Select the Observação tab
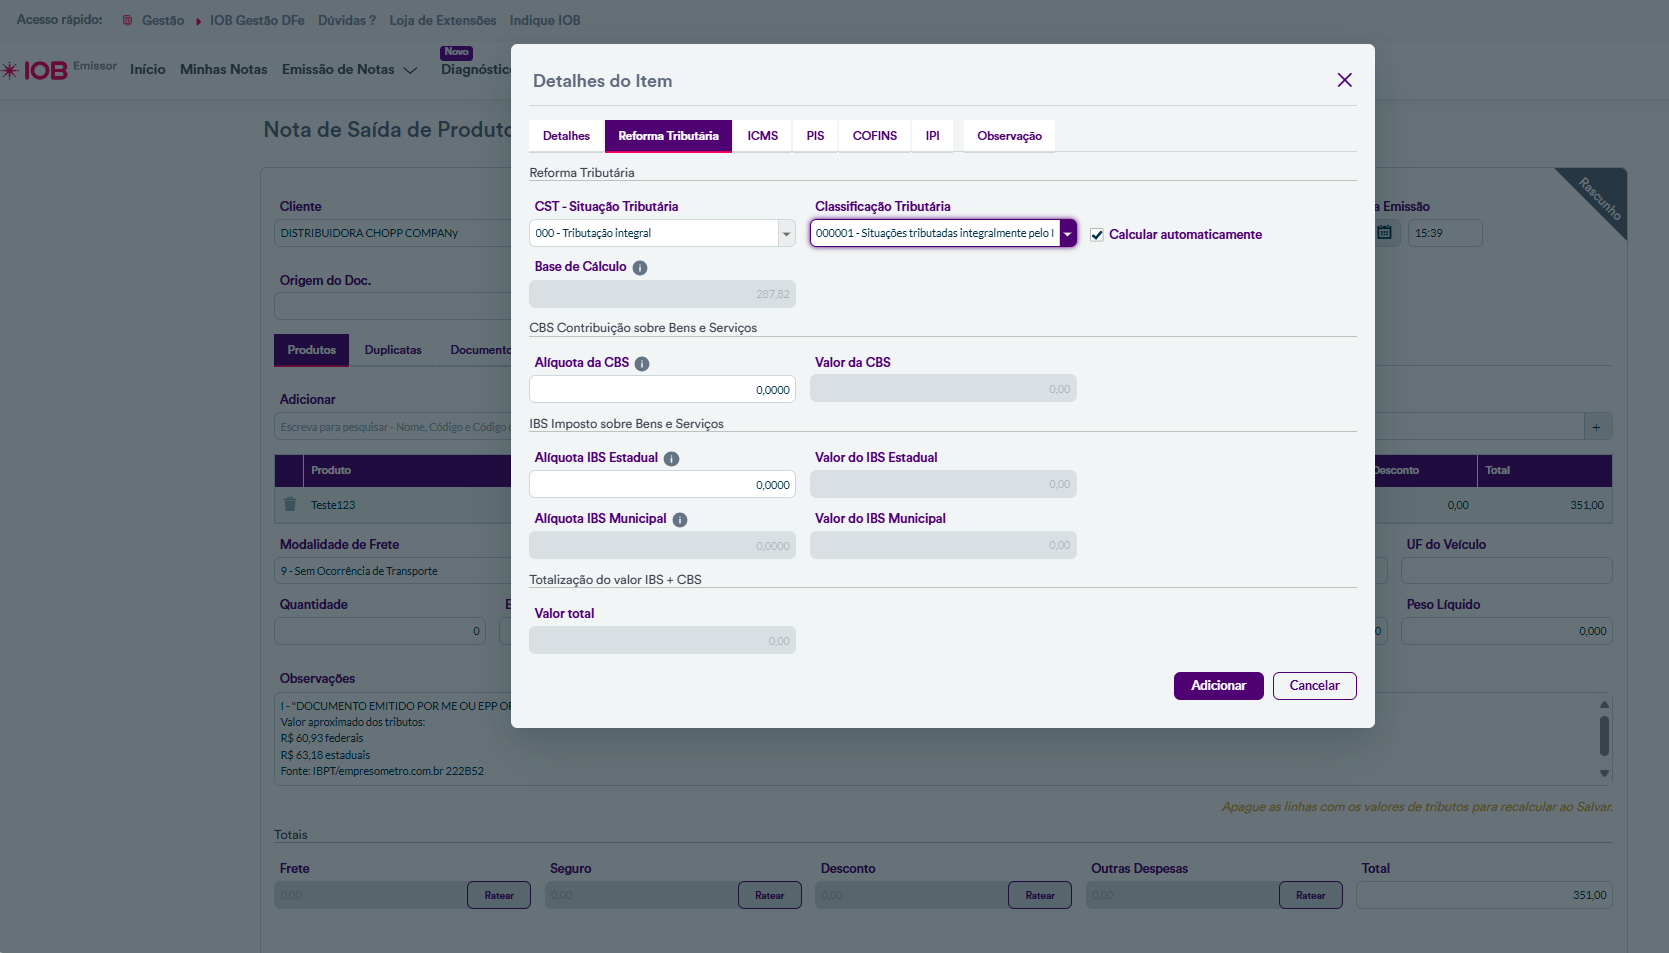The height and width of the screenshot is (953, 1669). click(x=1008, y=136)
